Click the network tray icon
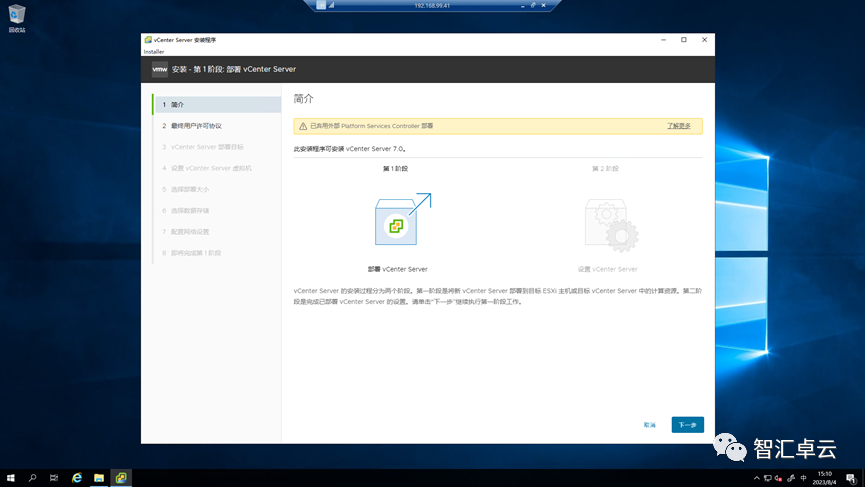Viewport: 865px width, 487px height. coord(767,478)
